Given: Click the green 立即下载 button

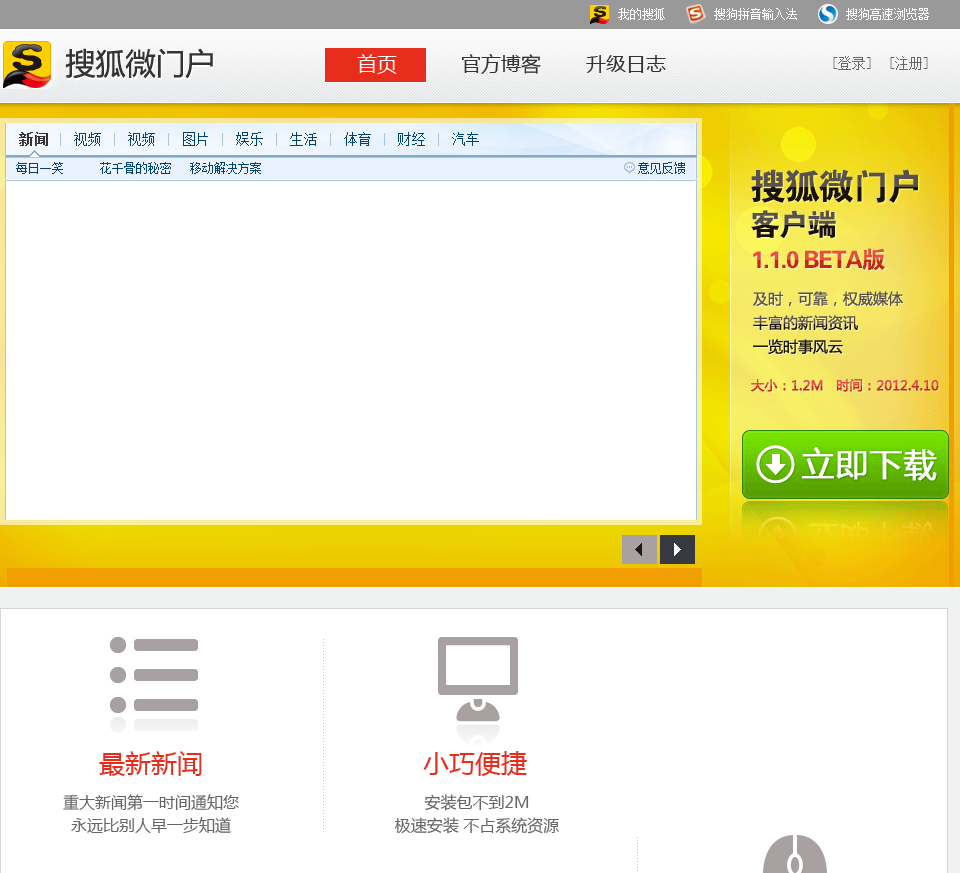Looking at the screenshot, I should [845, 464].
